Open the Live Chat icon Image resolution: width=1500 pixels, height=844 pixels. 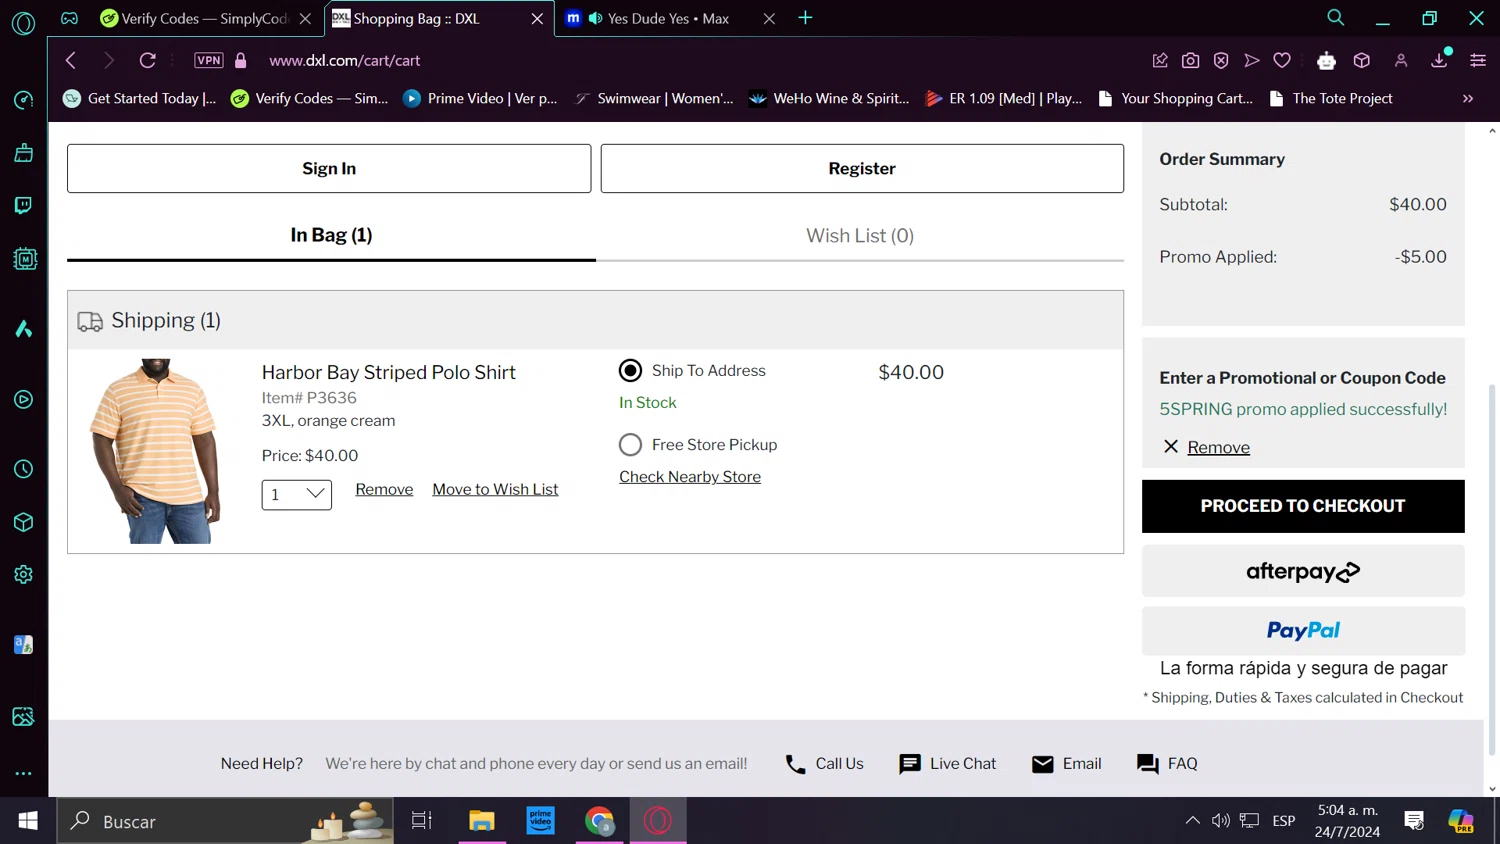click(909, 764)
